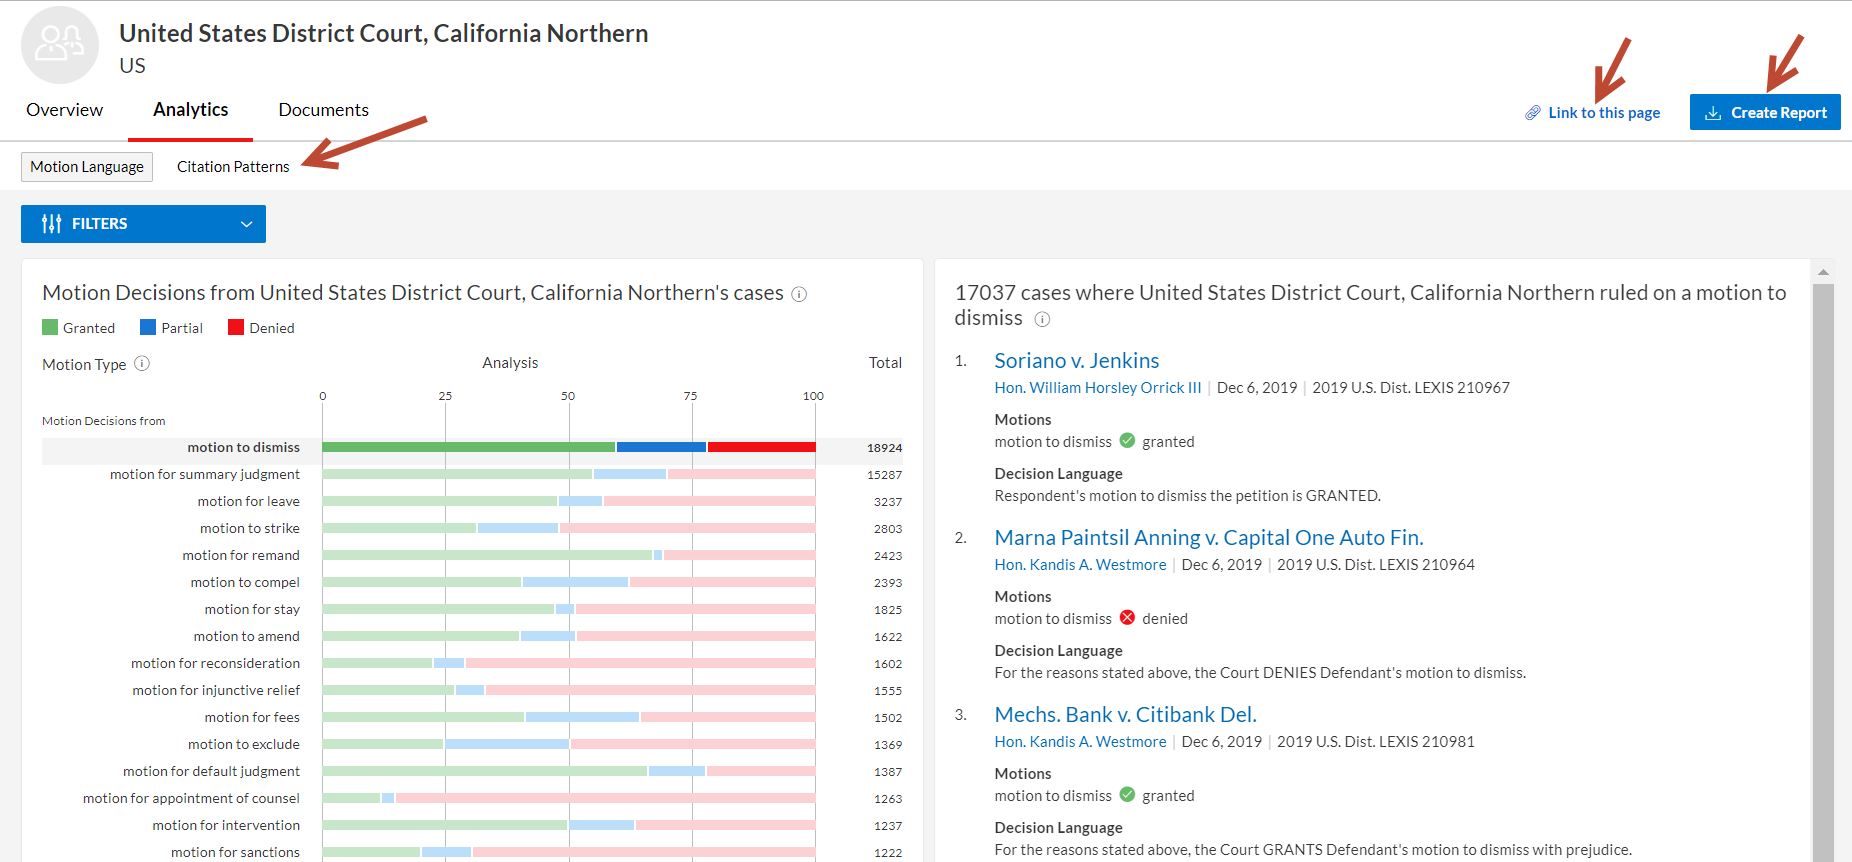The width and height of the screenshot is (1852, 862).
Task: Expand the FILTERS dropdown chevron
Action: 246,224
